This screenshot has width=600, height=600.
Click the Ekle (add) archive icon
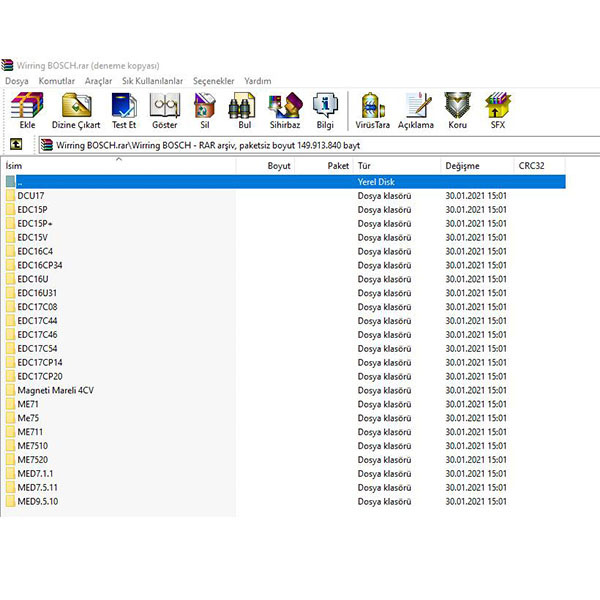click(x=27, y=110)
